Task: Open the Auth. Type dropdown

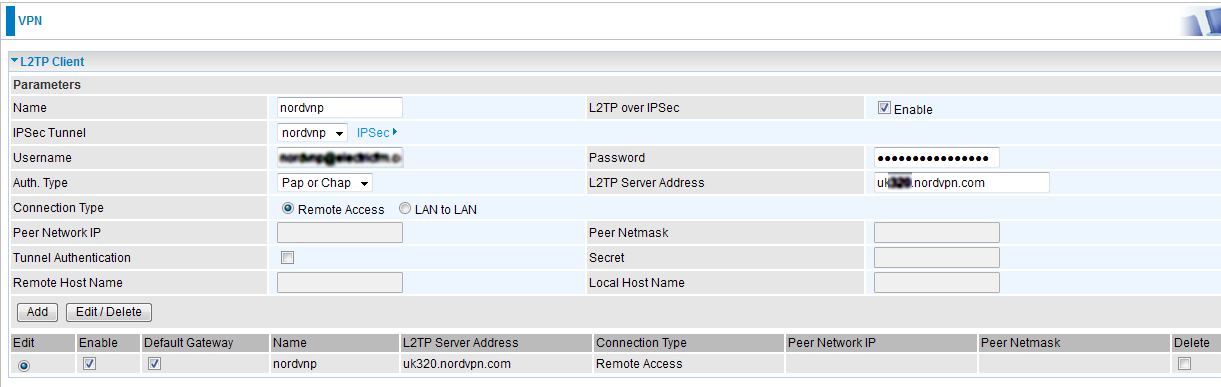Action: (324, 183)
